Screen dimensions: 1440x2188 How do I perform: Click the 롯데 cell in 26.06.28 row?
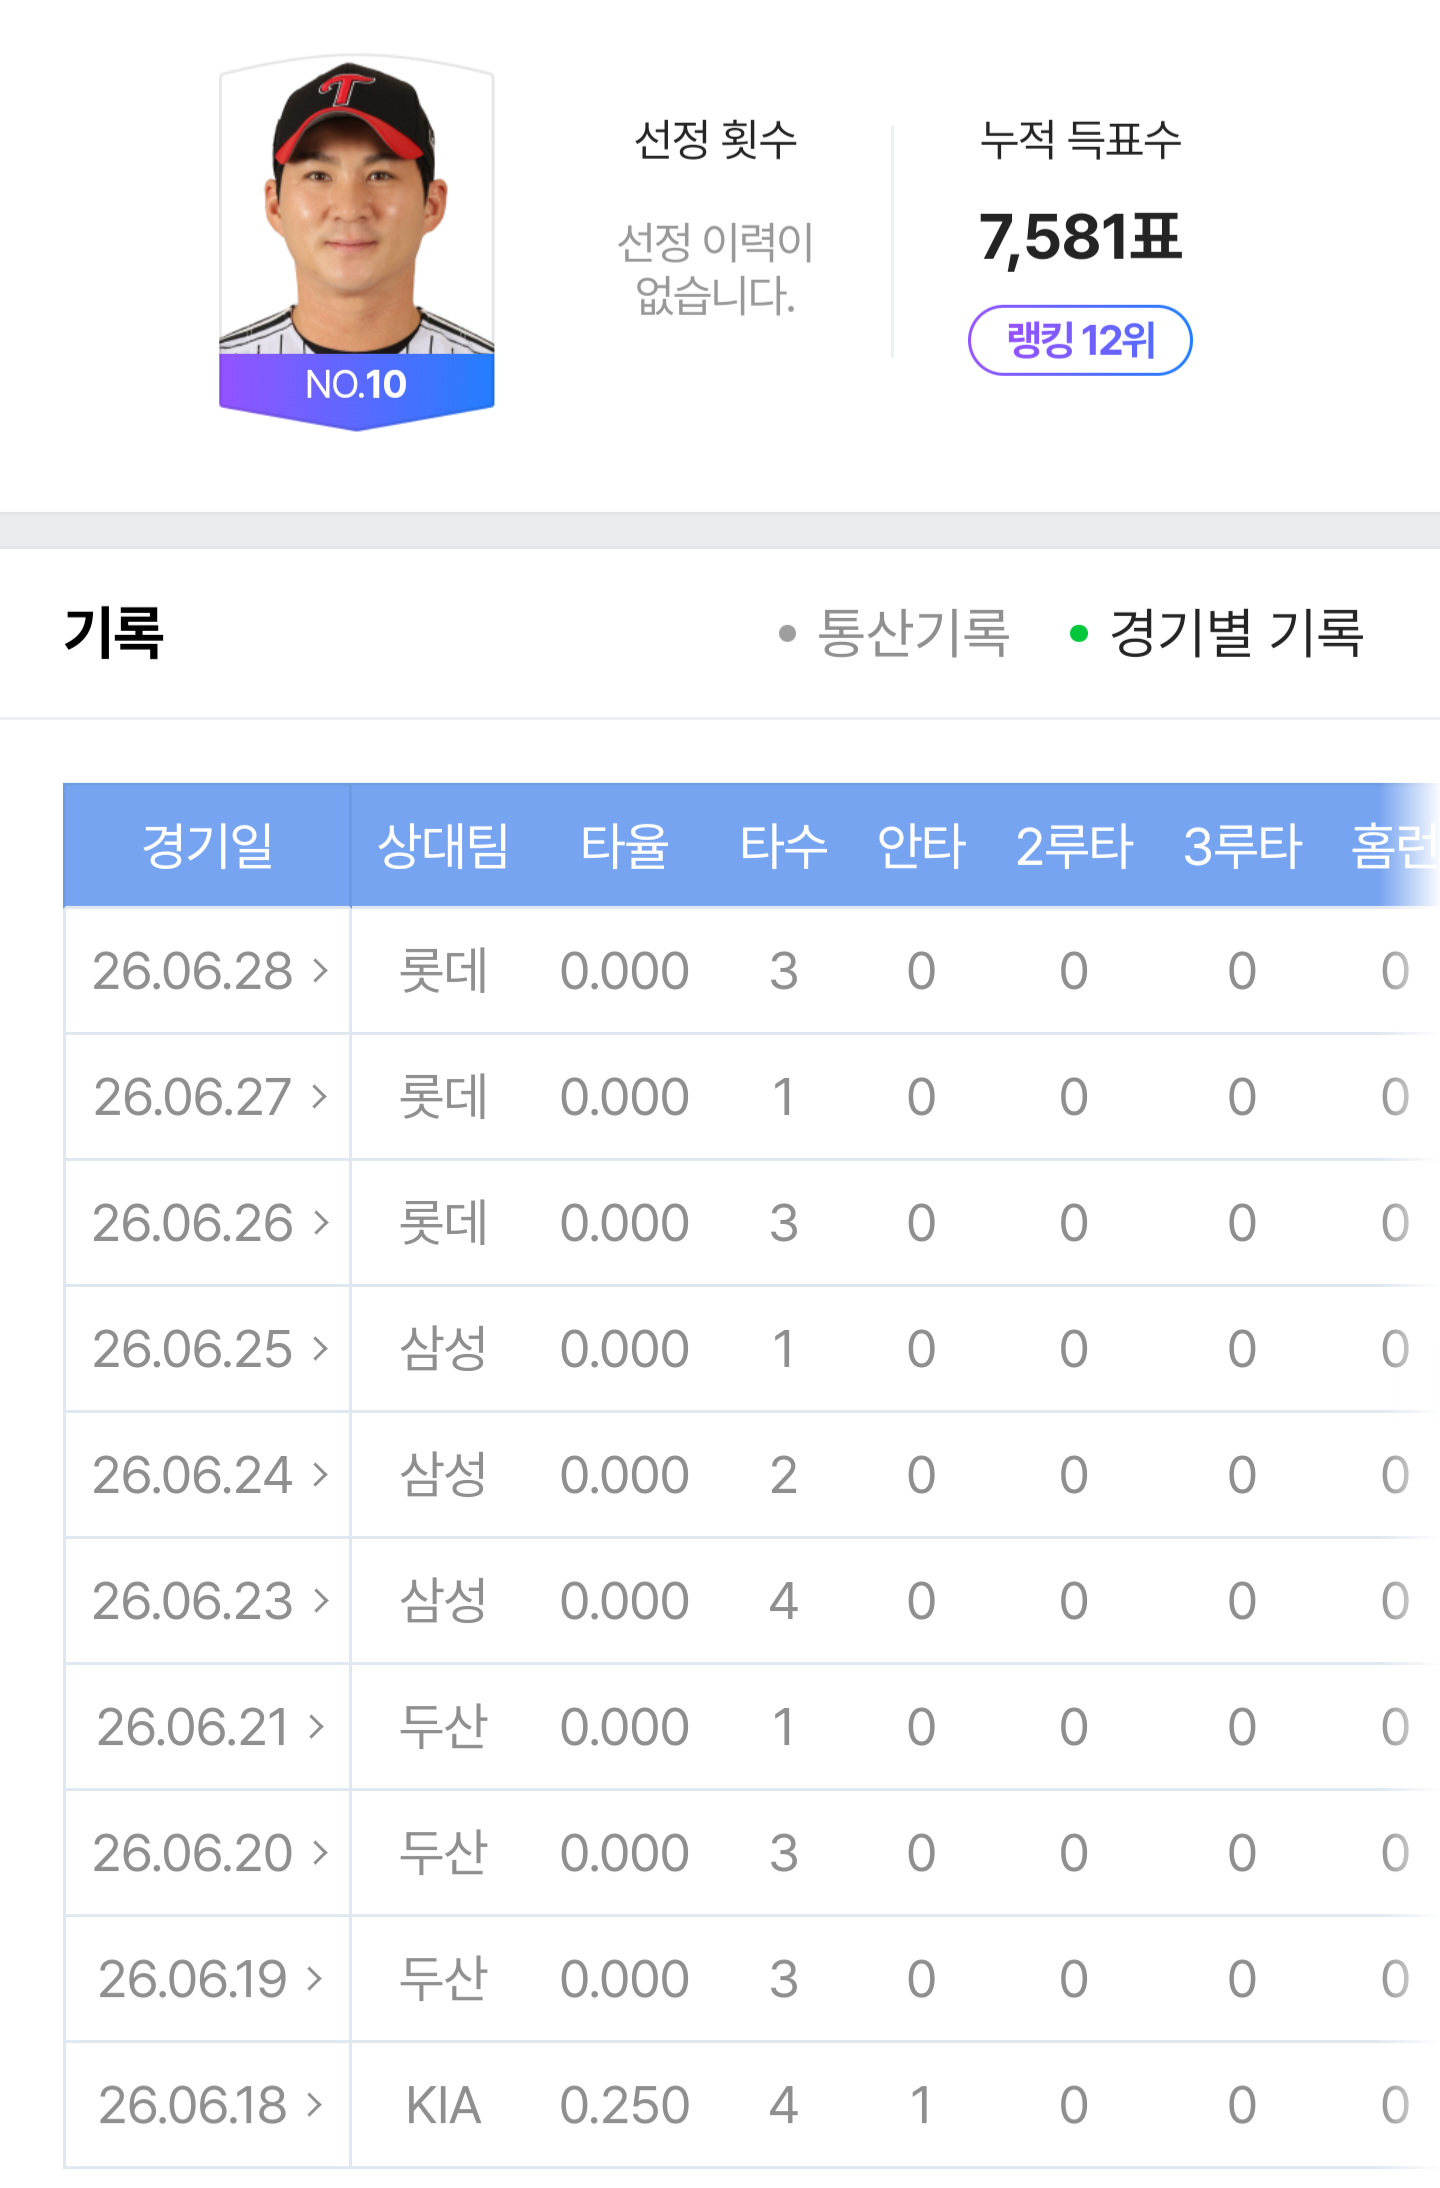(443, 971)
